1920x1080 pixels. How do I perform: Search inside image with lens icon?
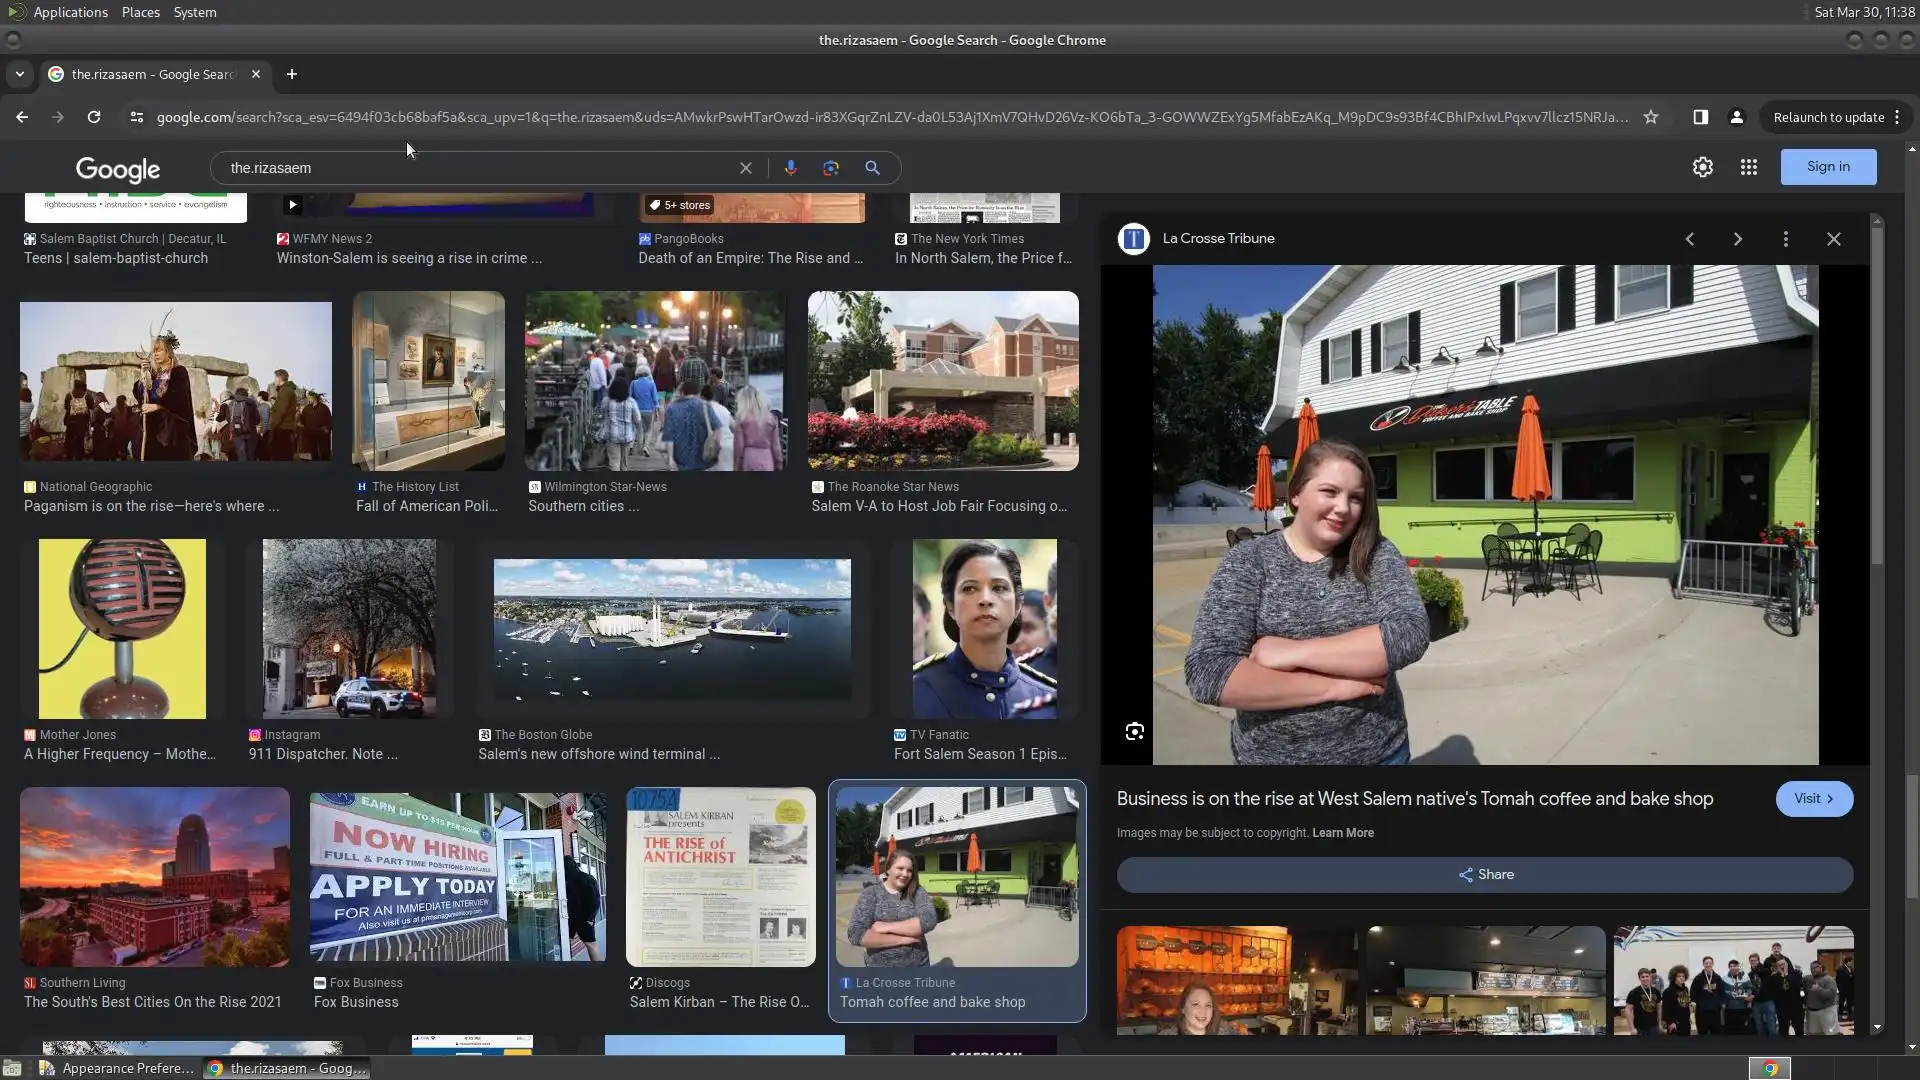point(1134,732)
